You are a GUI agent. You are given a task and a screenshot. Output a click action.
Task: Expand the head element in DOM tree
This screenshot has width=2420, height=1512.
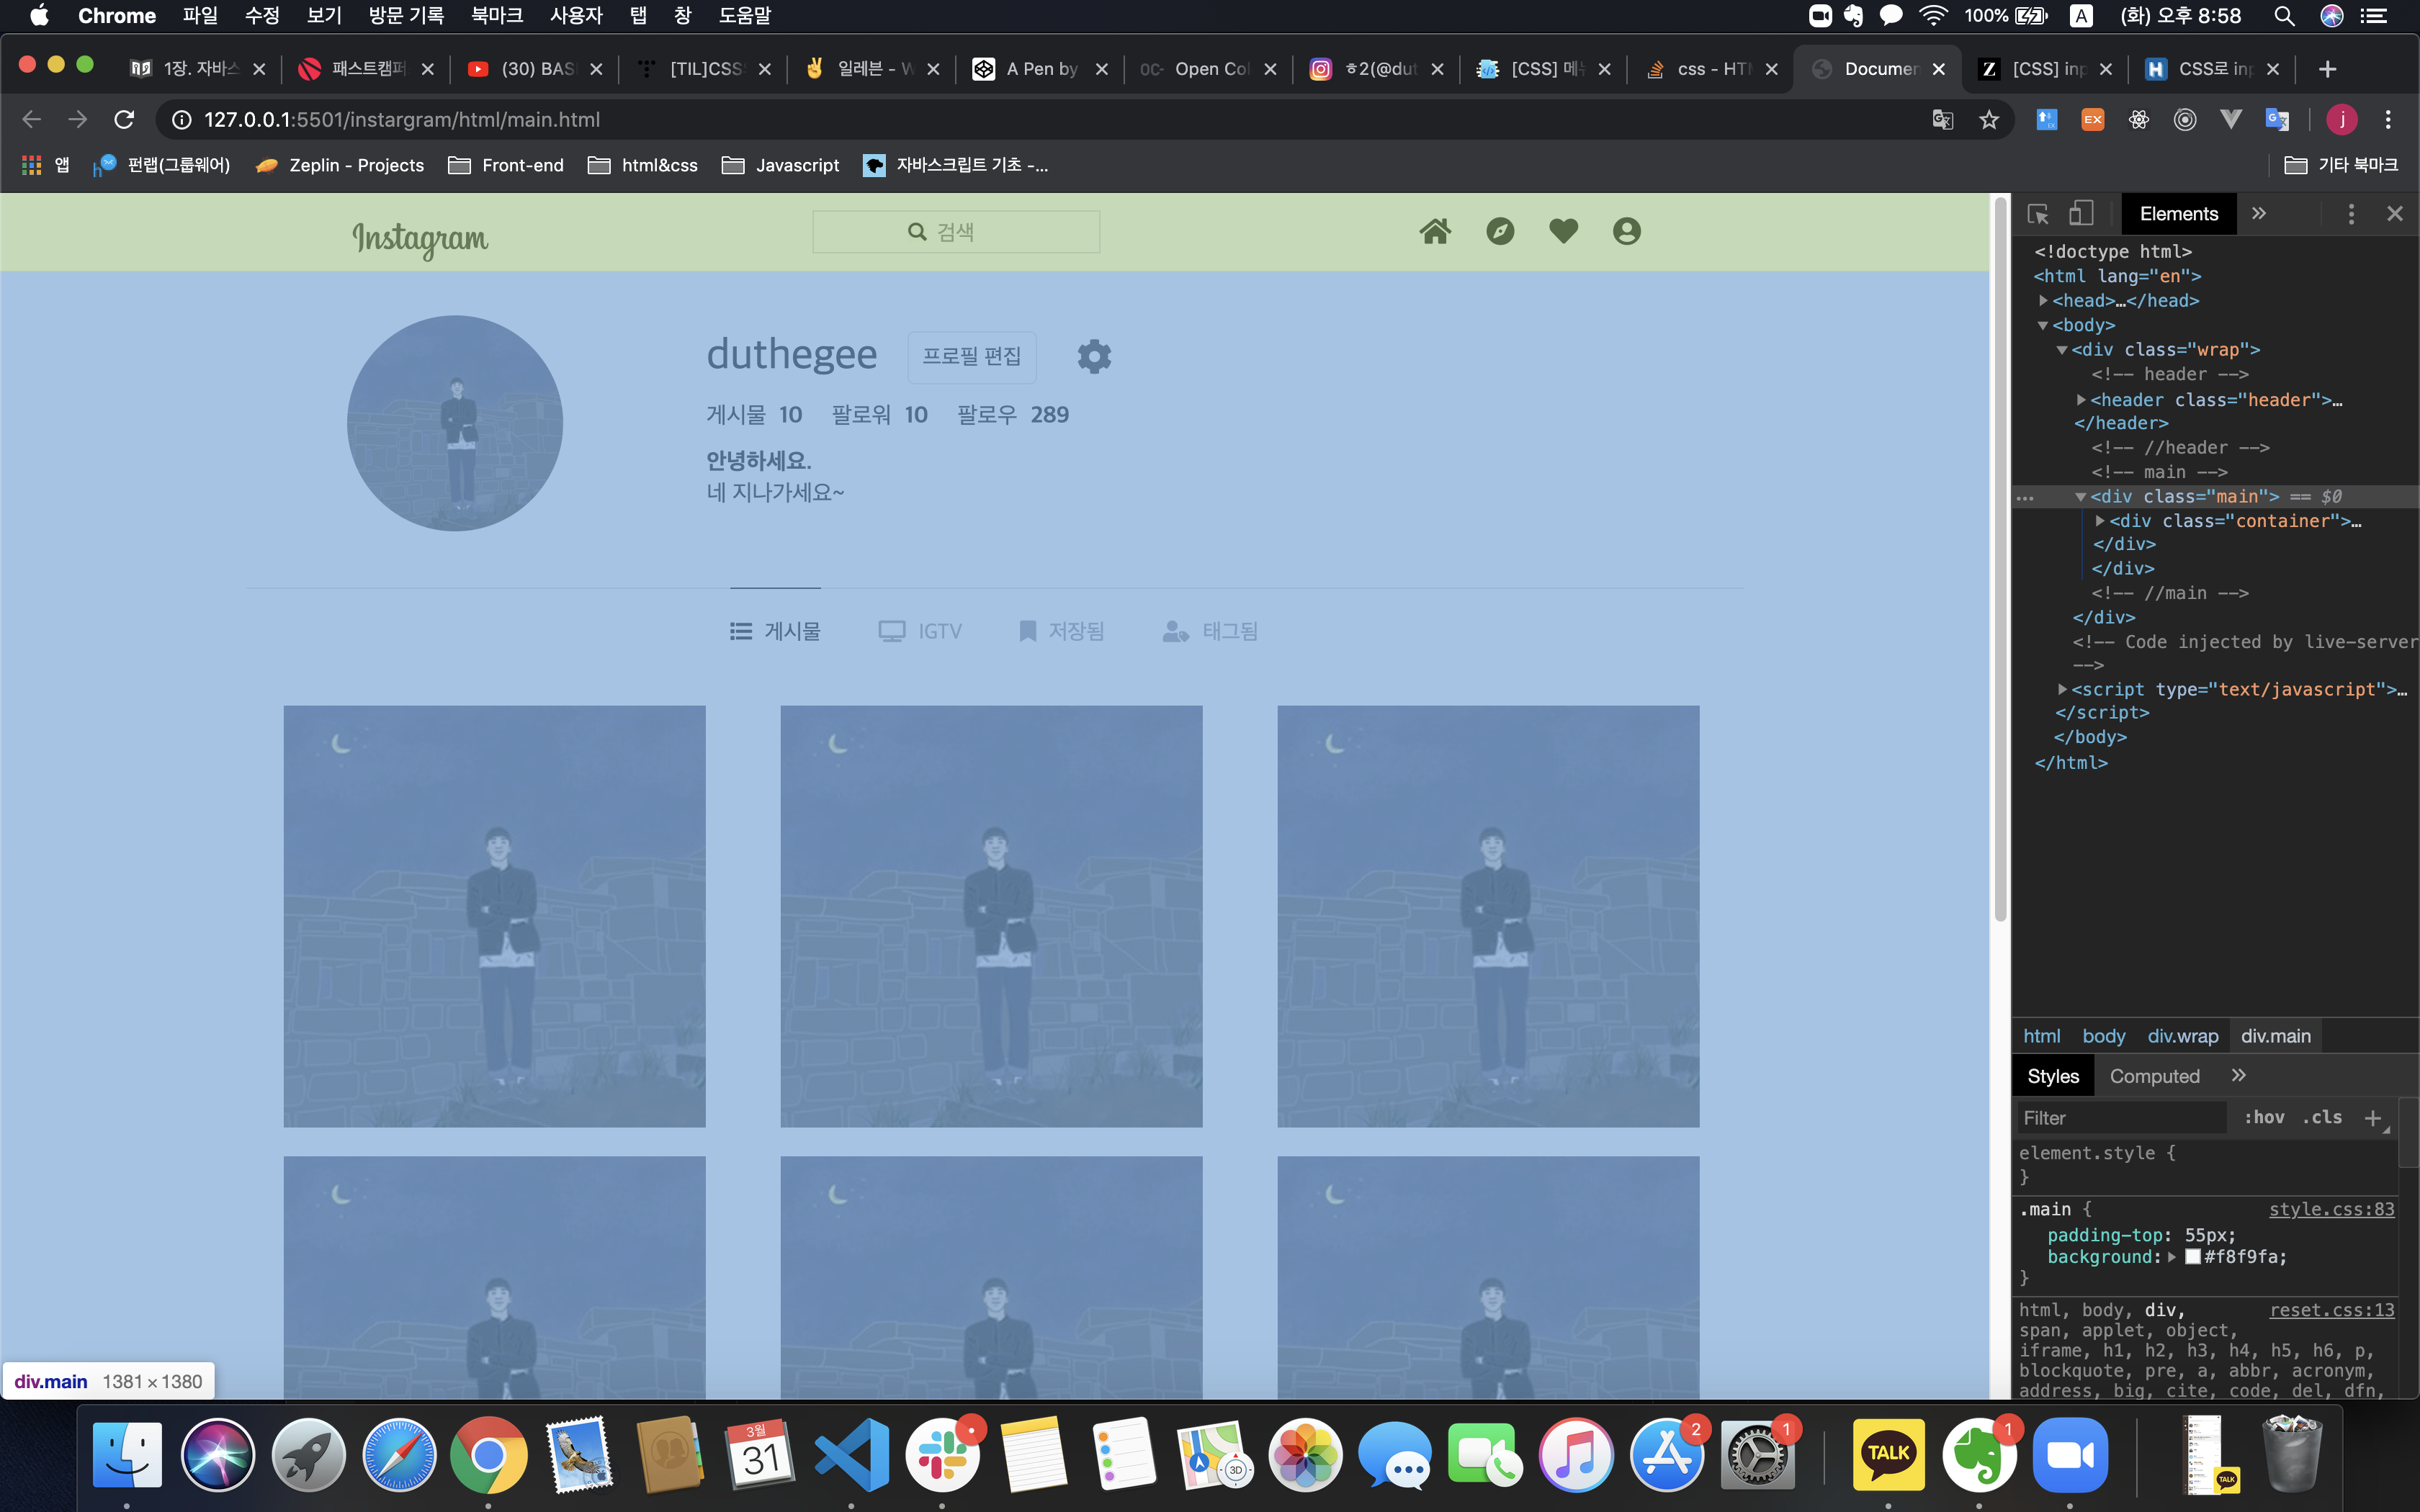[2043, 301]
